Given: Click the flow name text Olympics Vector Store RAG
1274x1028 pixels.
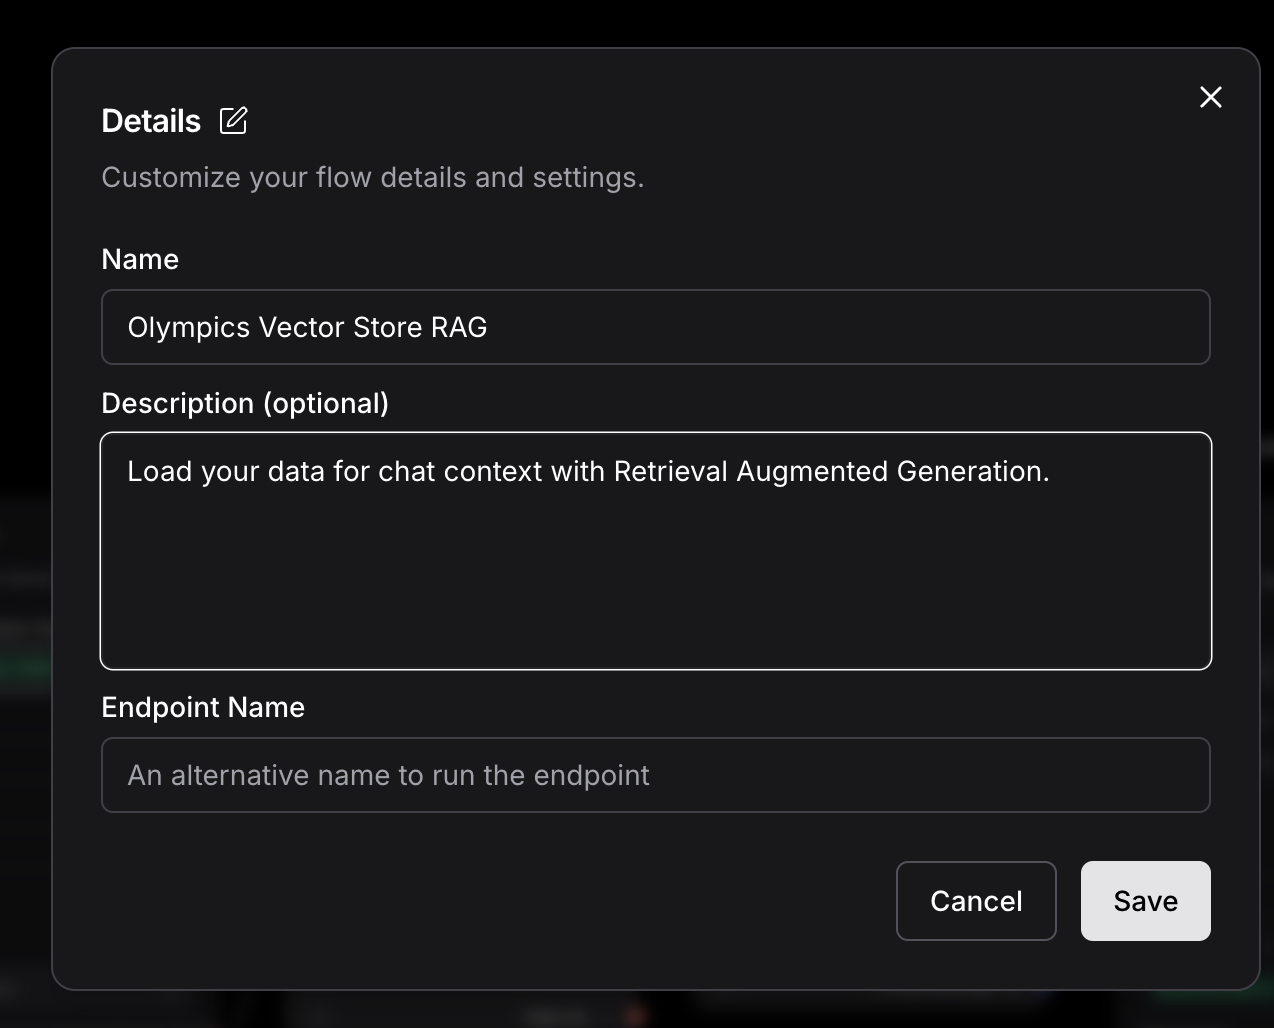Looking at the screenshot, I should [307, 327].
